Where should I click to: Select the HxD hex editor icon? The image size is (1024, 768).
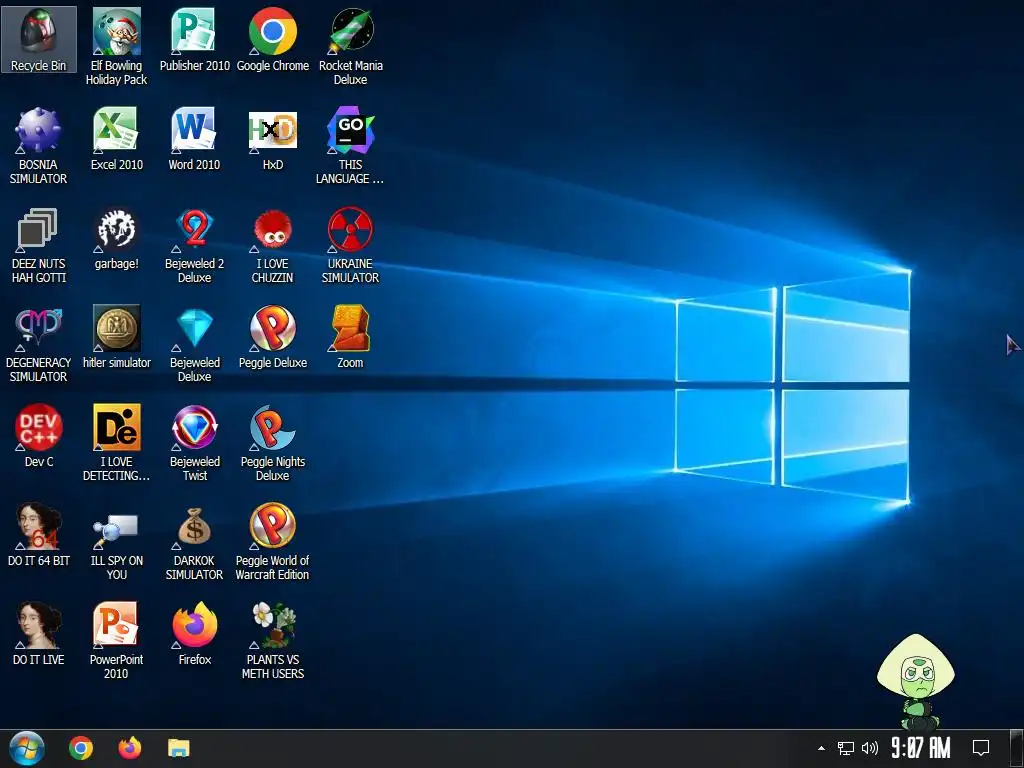(273, 139)
